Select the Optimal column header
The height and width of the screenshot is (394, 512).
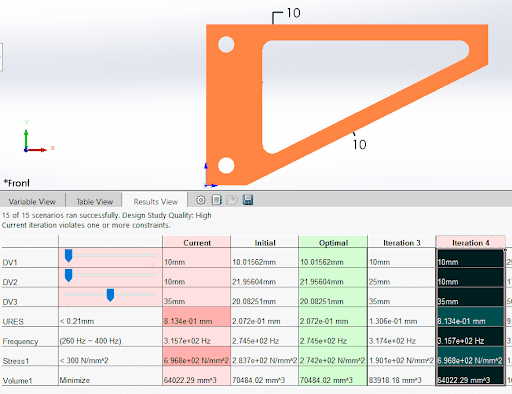[x=333, y=243]
